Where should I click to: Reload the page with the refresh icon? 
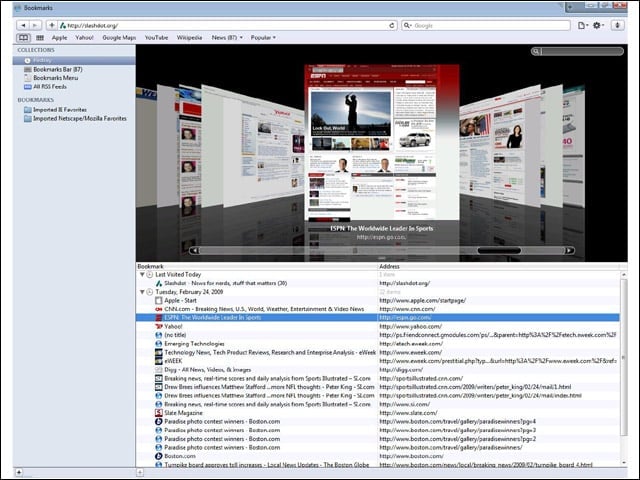tap(392, 25)
